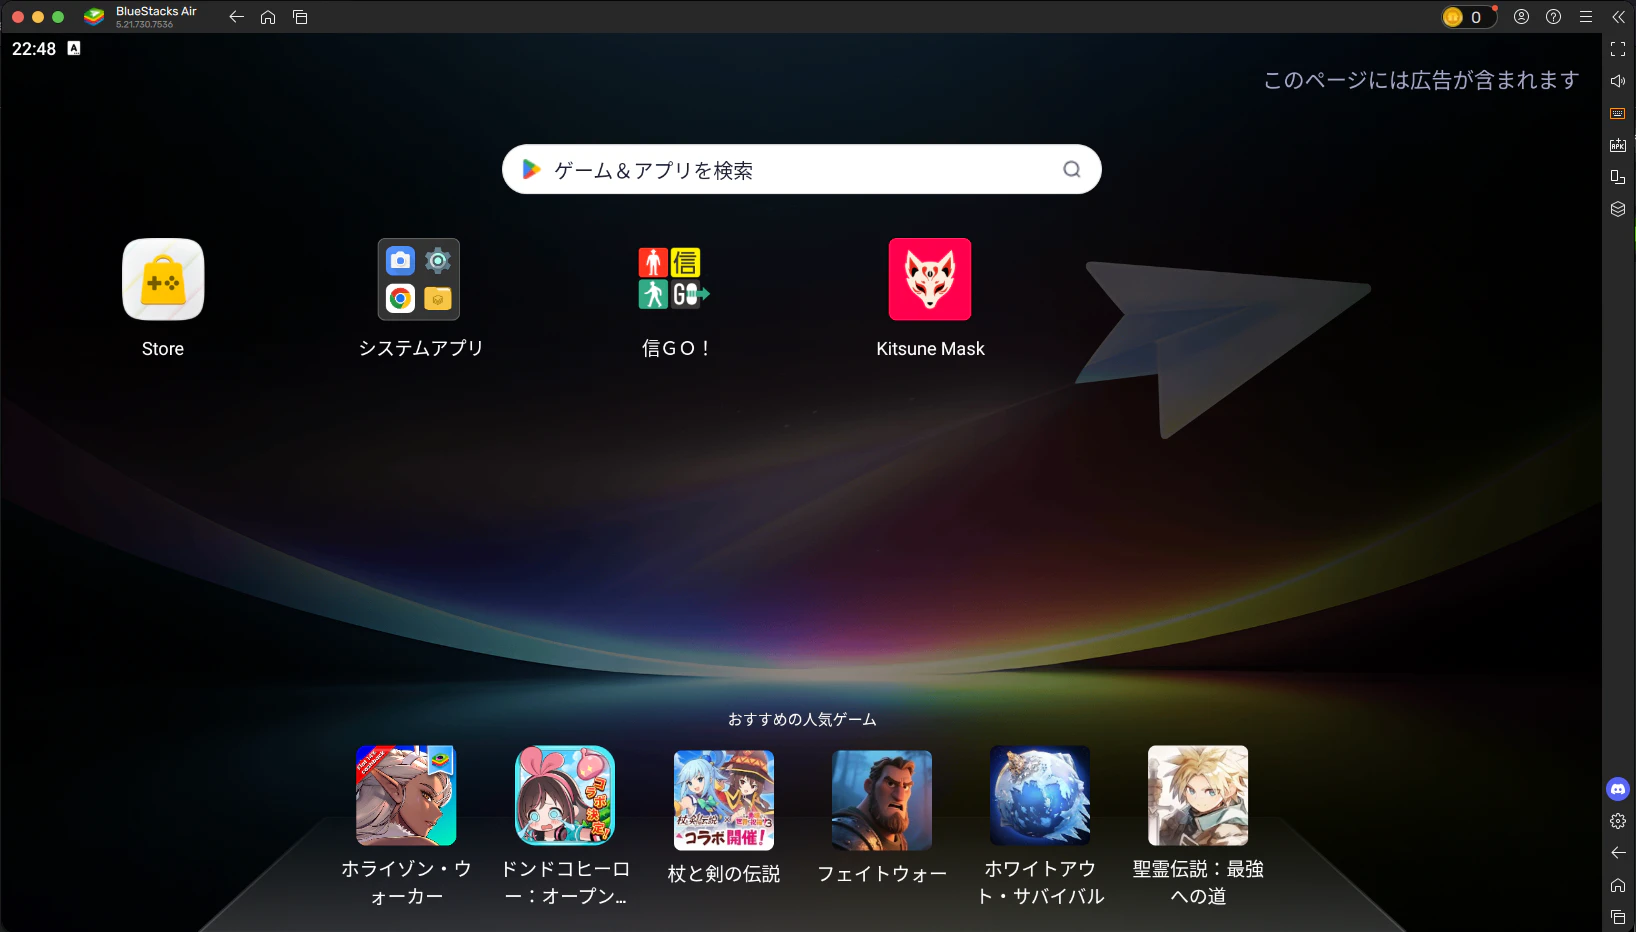Click the ゲーム＆アプリを検索 search field
Viewport: 1636px width, 932px height.
click(802, 170)
